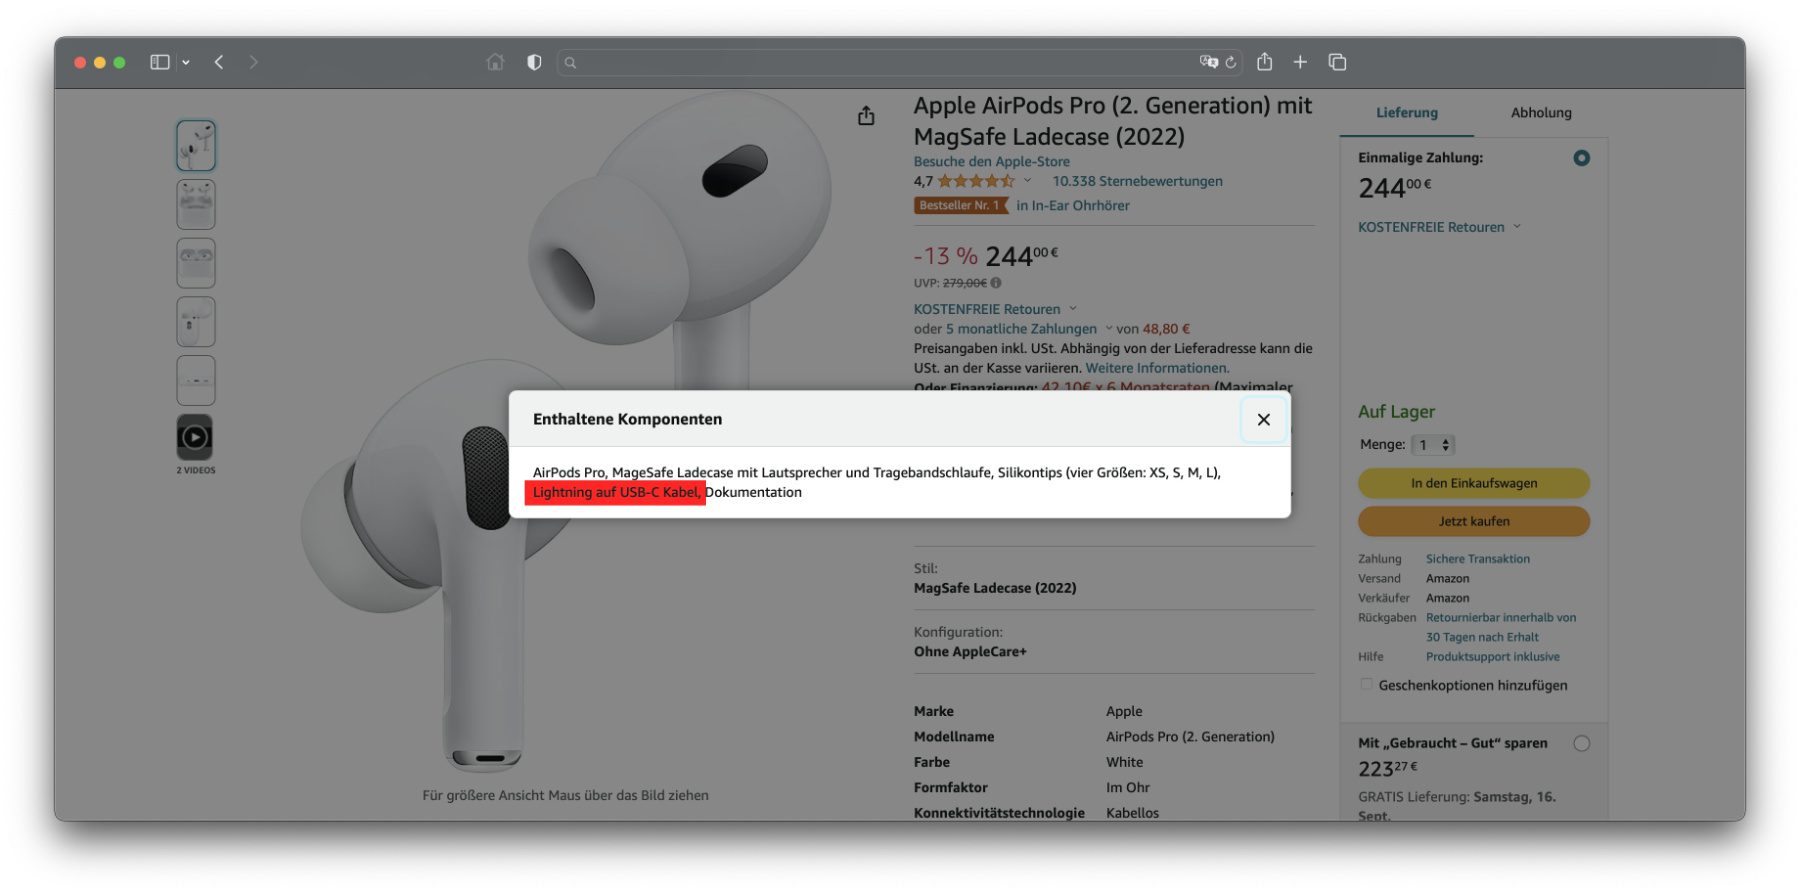Viewport: 1800px width, 893px height.
Task: Enable Geschenkoptionen hinzufügen checkbox
Action: point(1366,685)
